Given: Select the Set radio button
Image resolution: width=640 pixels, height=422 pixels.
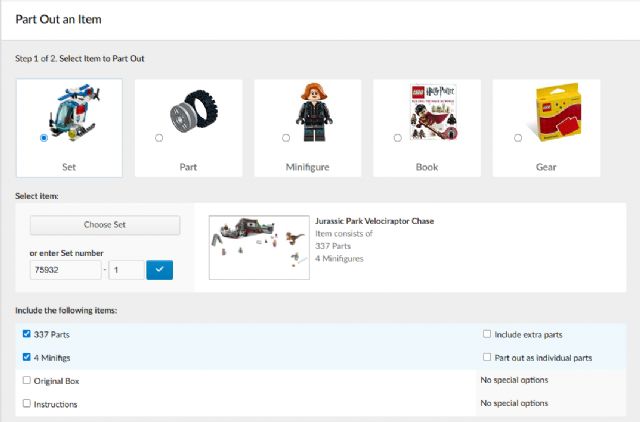Looking at the screenshot, I should pyautogui.click(x=44, y=138).
